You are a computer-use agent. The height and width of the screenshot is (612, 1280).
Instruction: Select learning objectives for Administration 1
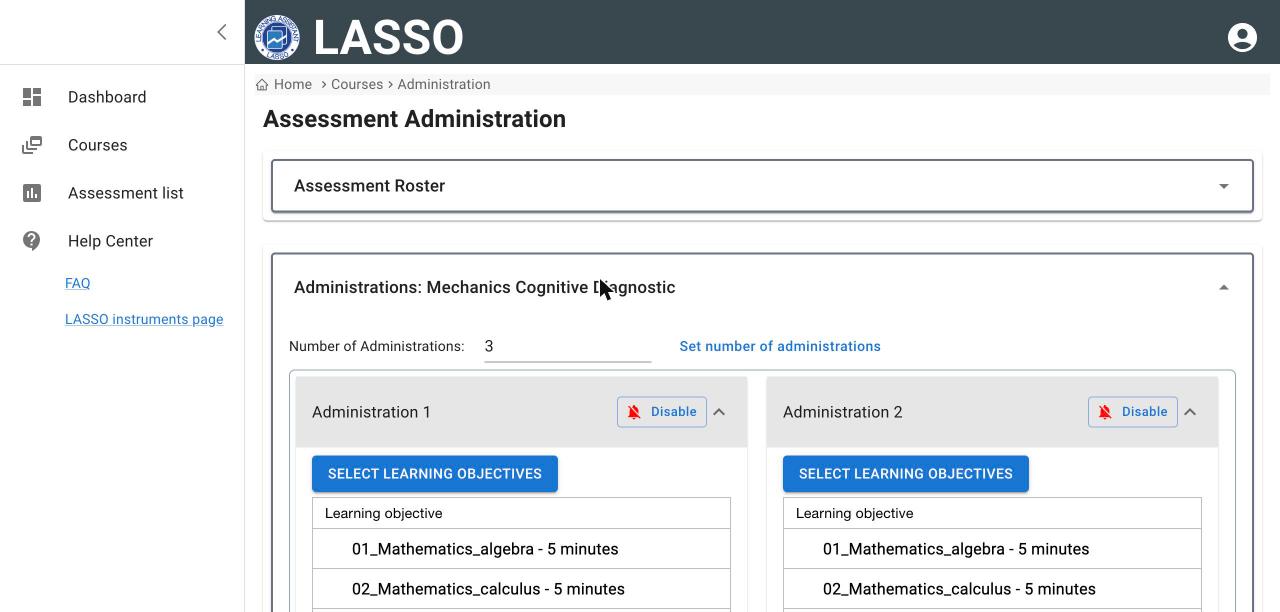pos(435,474)
